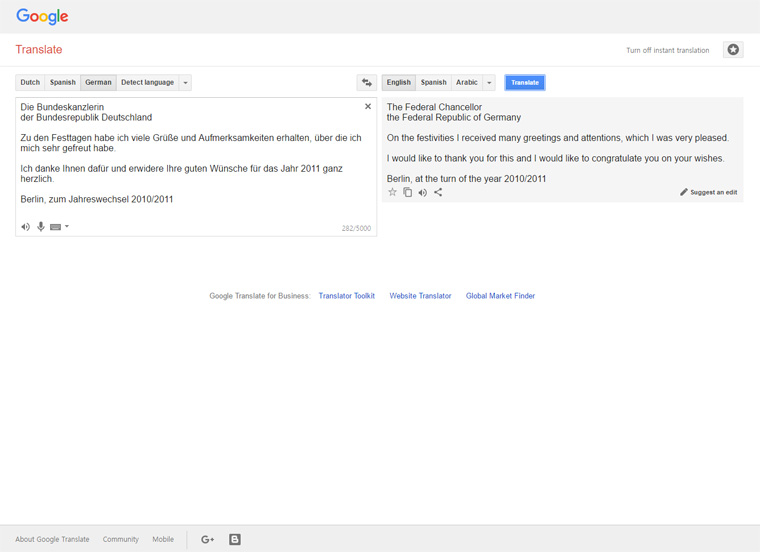Screen dimensions: 760x552
Task: Open the Translator Toolkit link
Action: pos(346,296)
